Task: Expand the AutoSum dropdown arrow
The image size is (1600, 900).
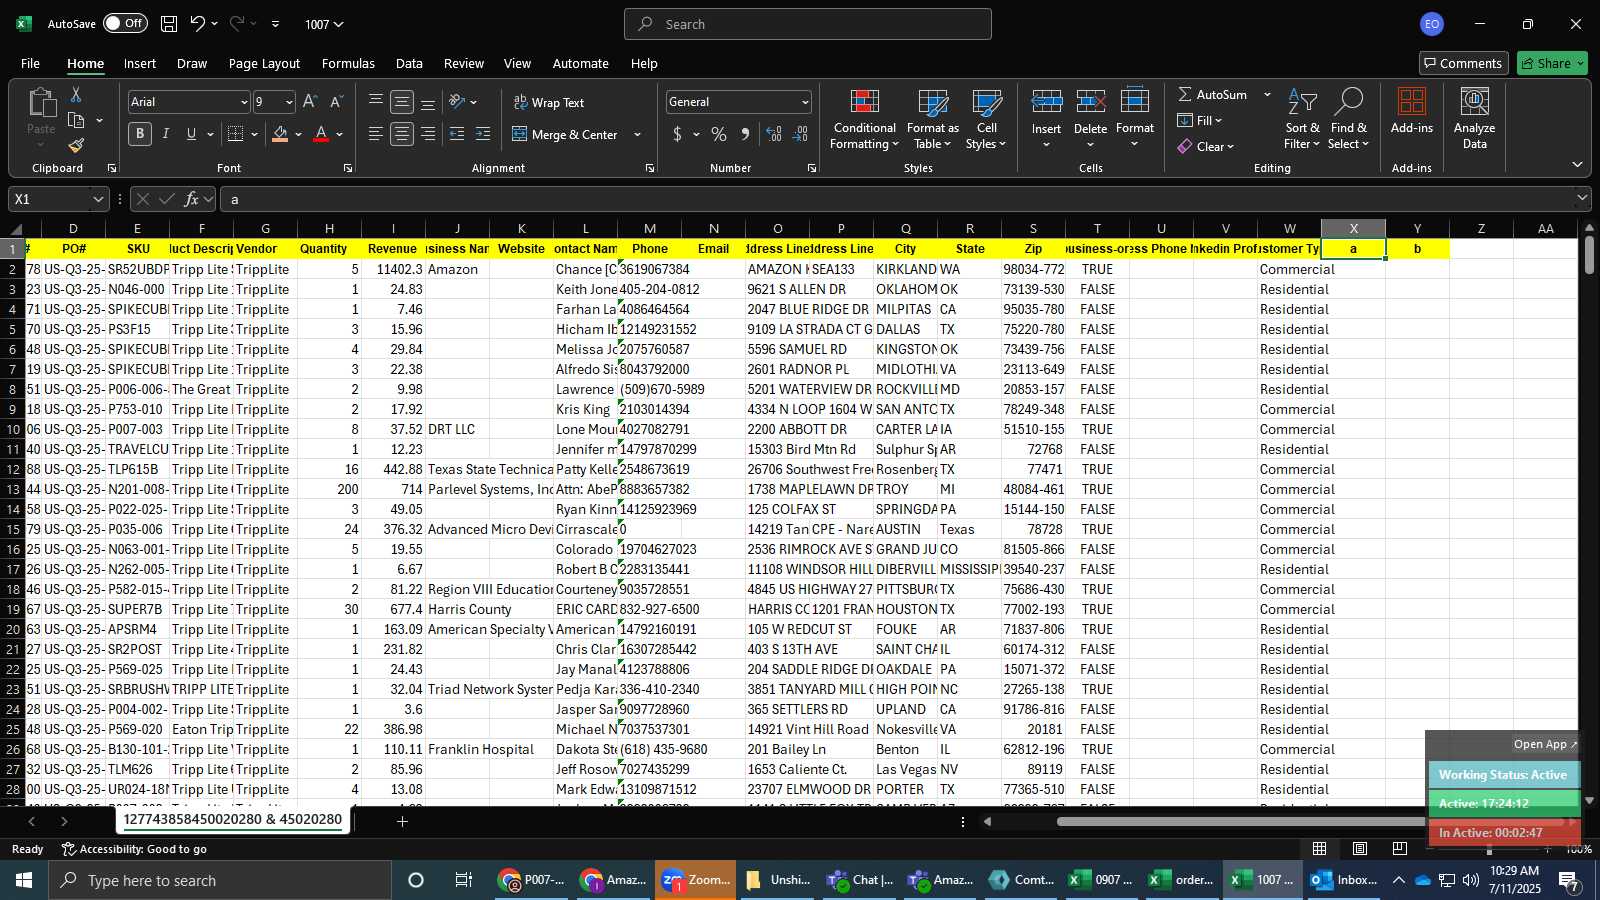Action: pyautogui.click(x=1267, y=94)
